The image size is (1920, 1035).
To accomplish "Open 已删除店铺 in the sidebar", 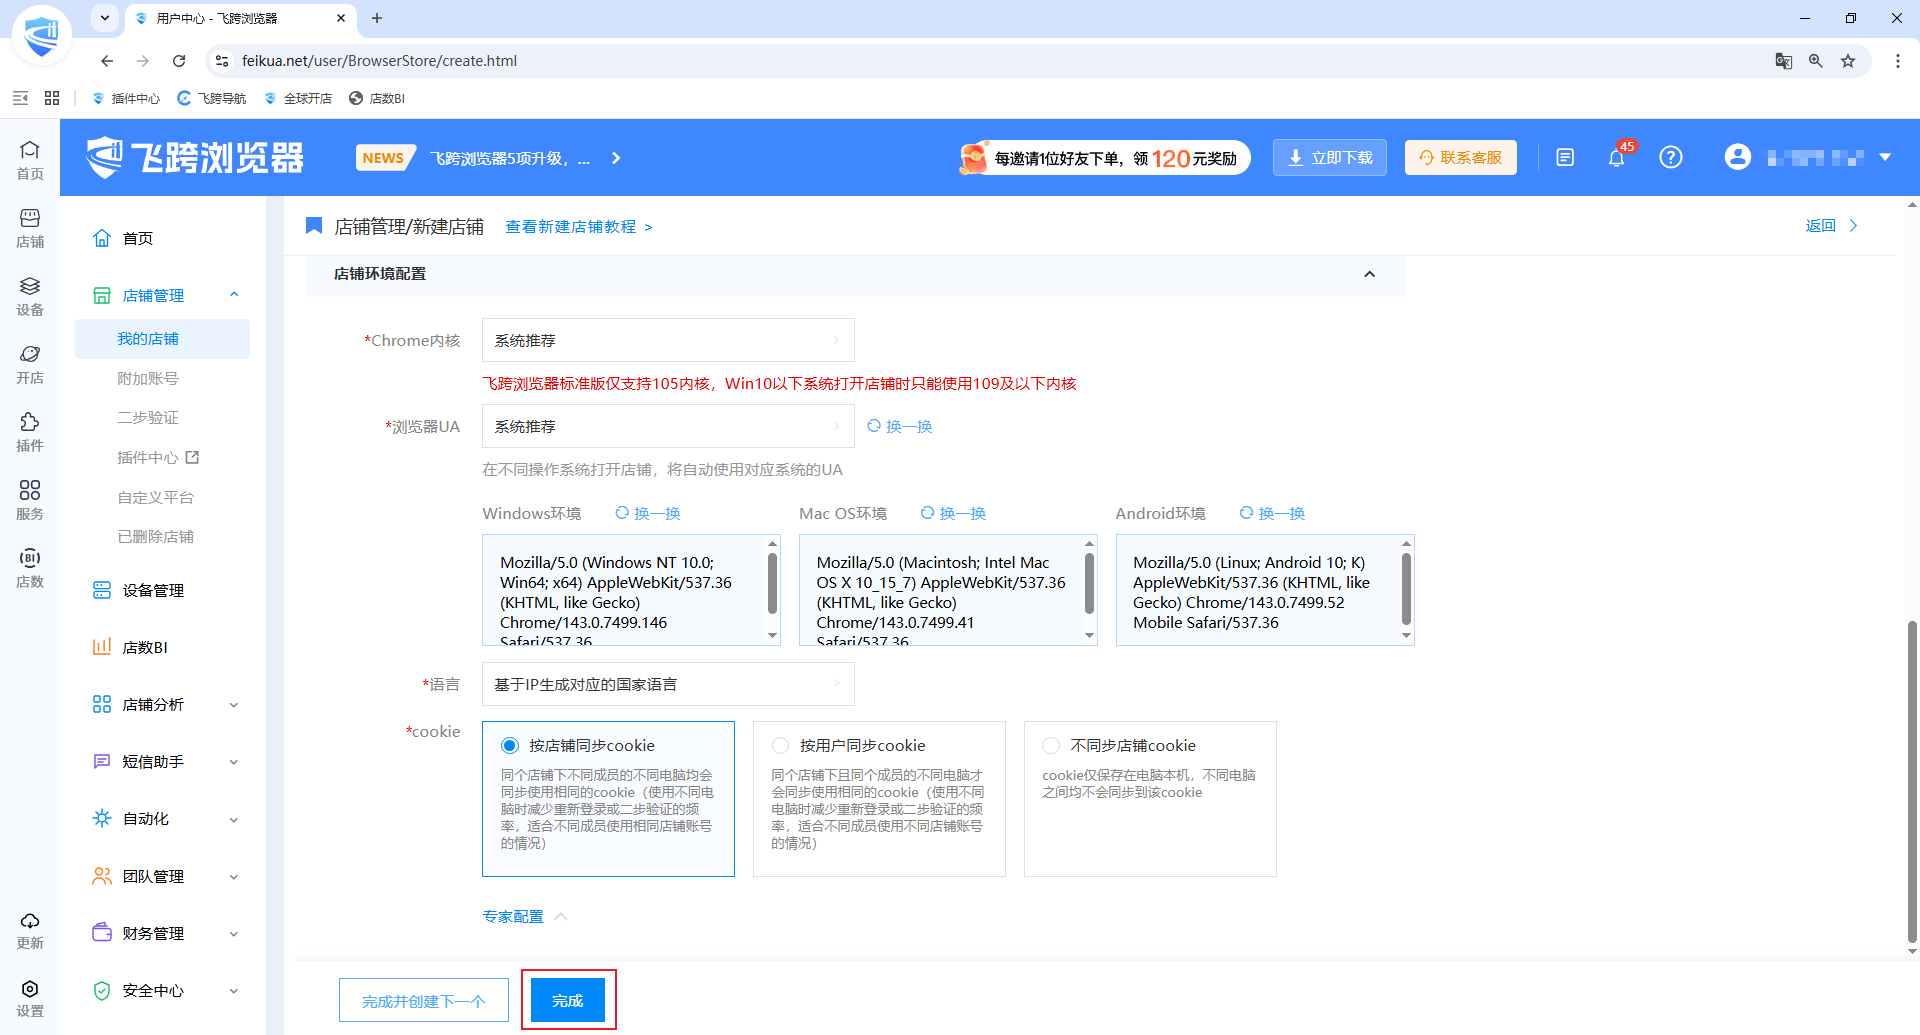I will coord(155,536).
